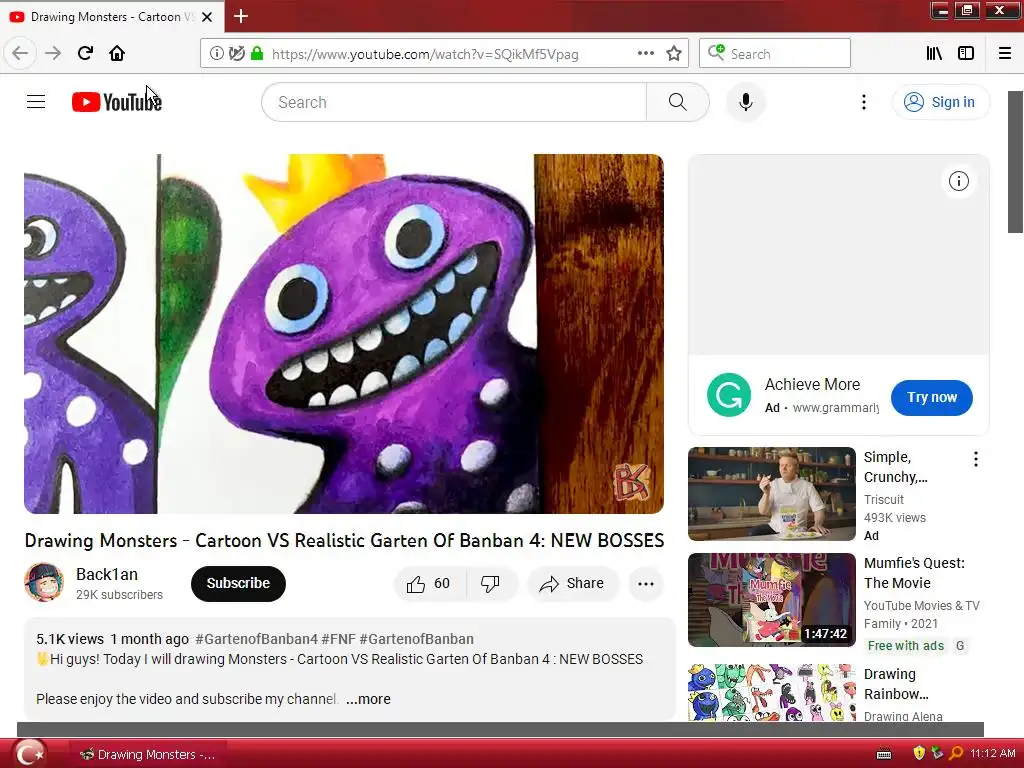Select the Drawing Monsters browser tab
Viewport: 1024px width, 768px height.
(x=112, y=17)
